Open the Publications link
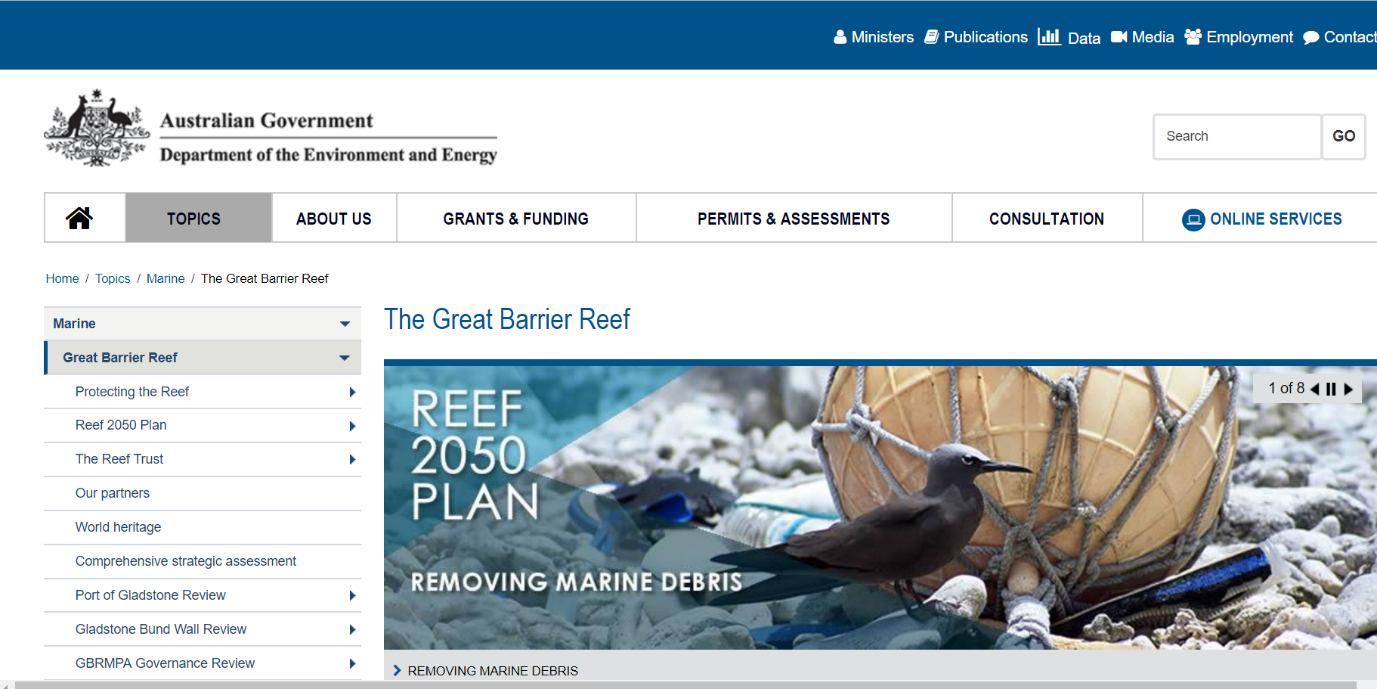Image resolution: width=1377 pixels, height=689 pixels. pyautogui.click(x=985, y=37)
